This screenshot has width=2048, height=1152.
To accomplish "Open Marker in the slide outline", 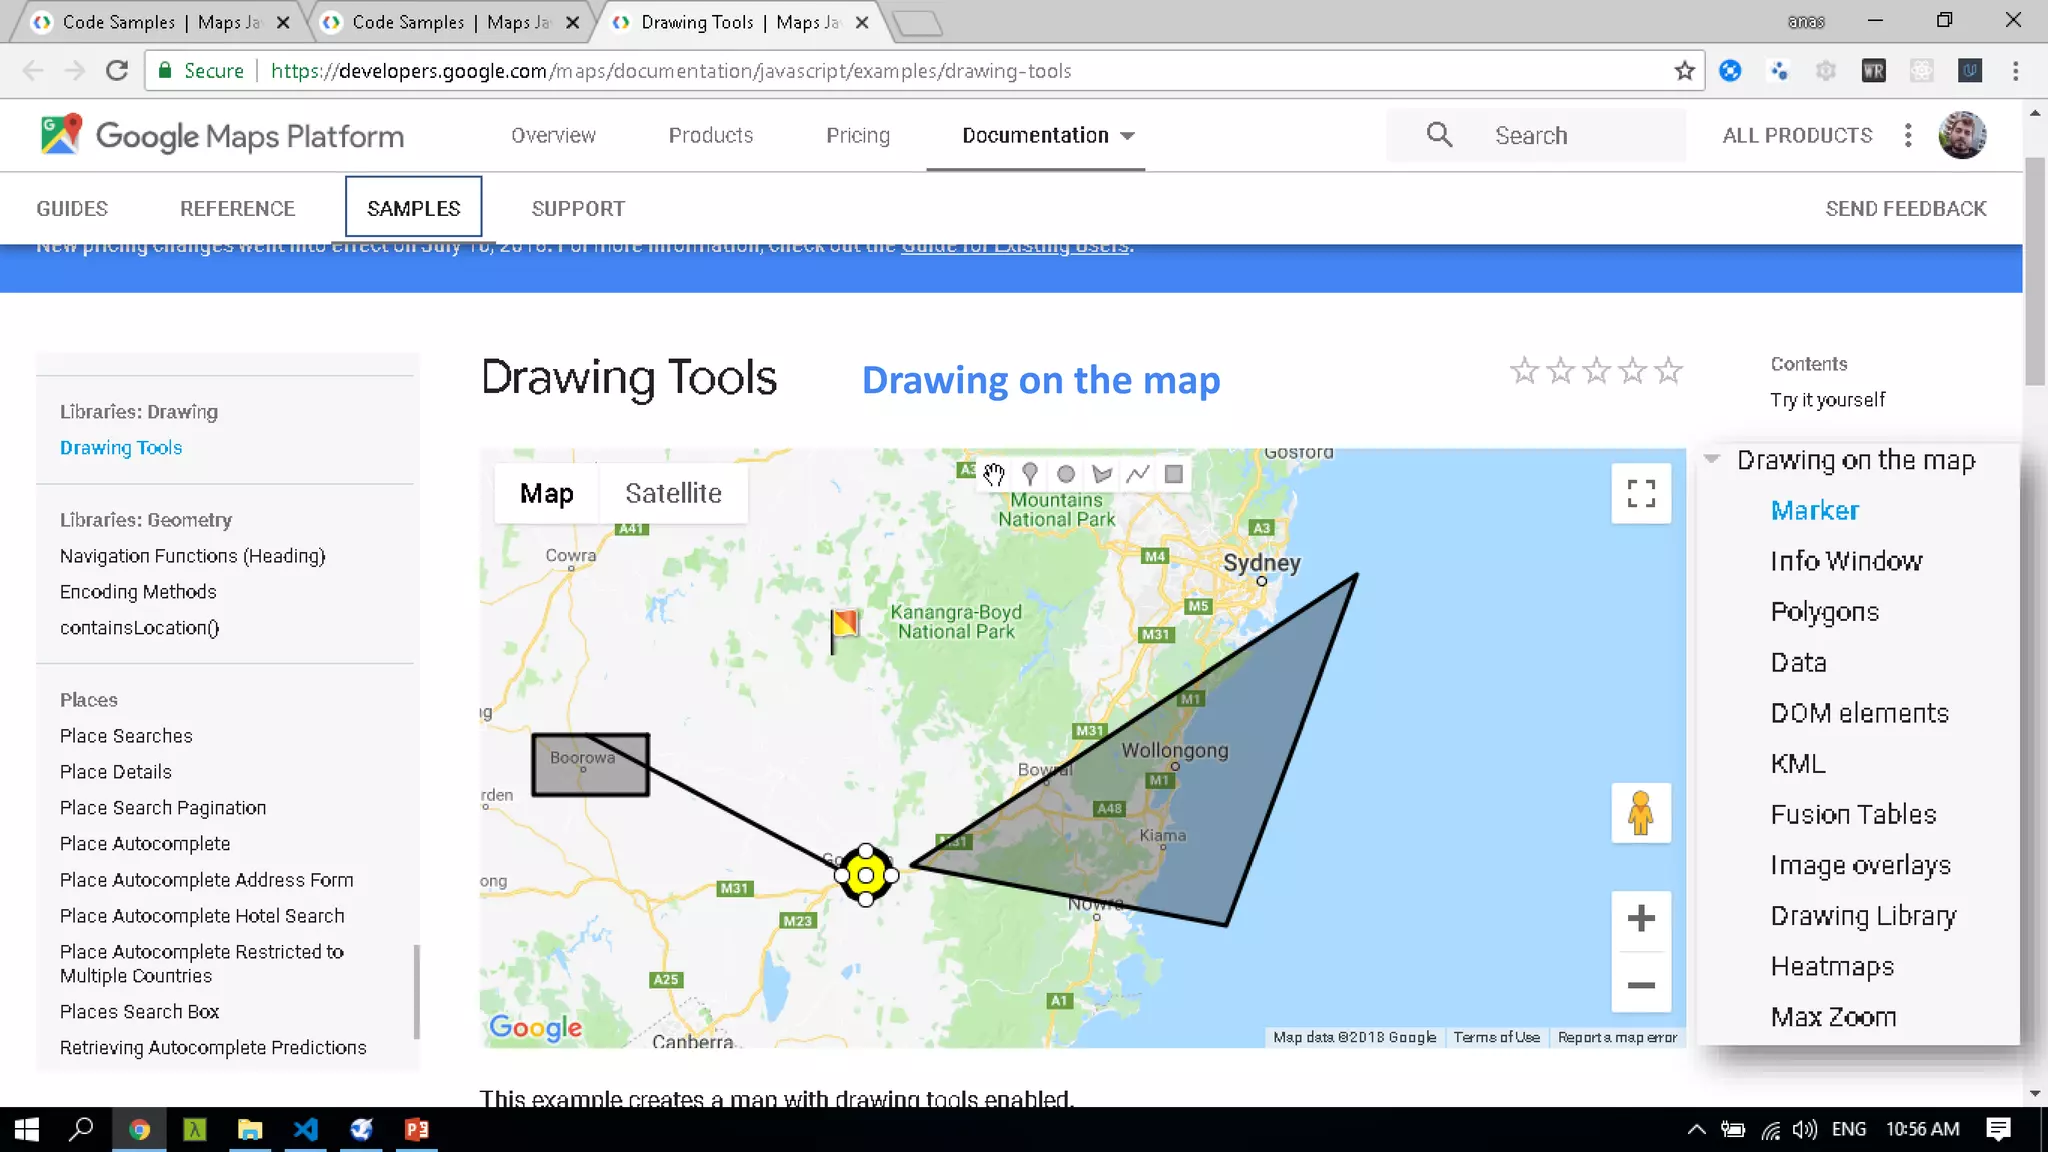I will 1814,510.
